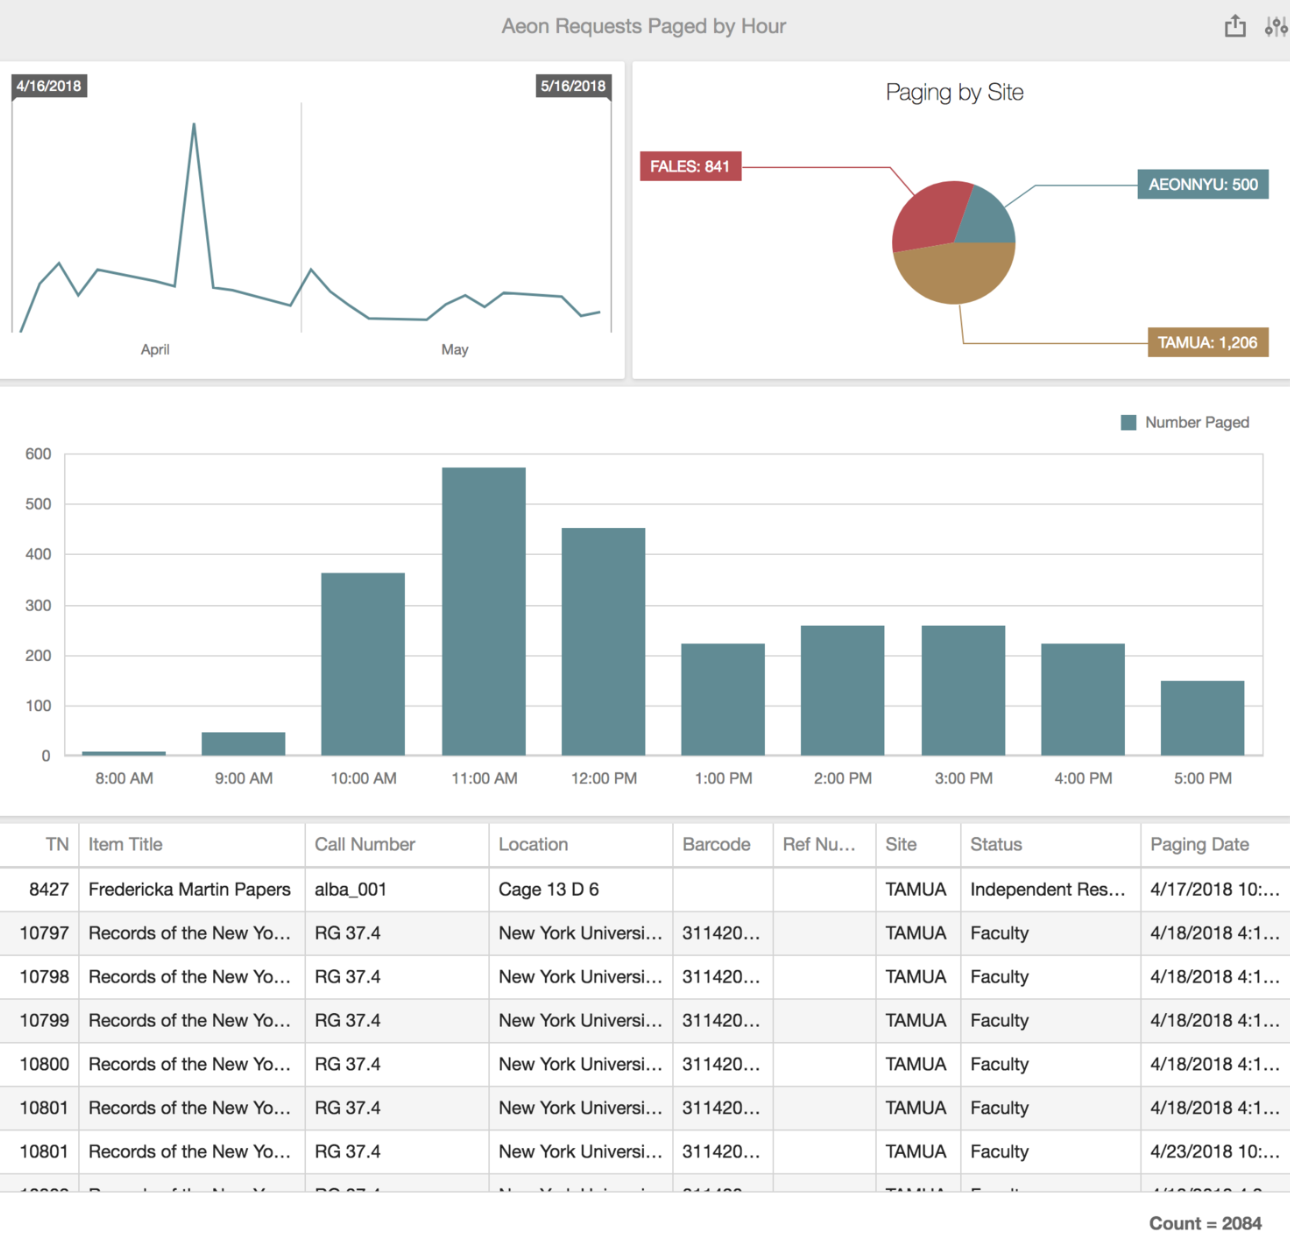Click the Status column header

[996, 845]
